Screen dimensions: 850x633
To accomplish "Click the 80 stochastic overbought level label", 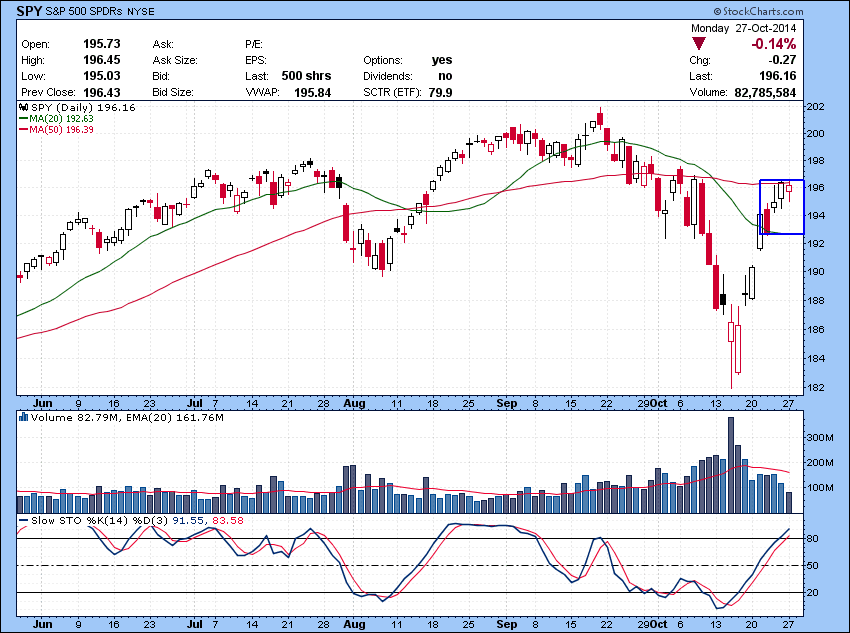I will pos(814,539).
